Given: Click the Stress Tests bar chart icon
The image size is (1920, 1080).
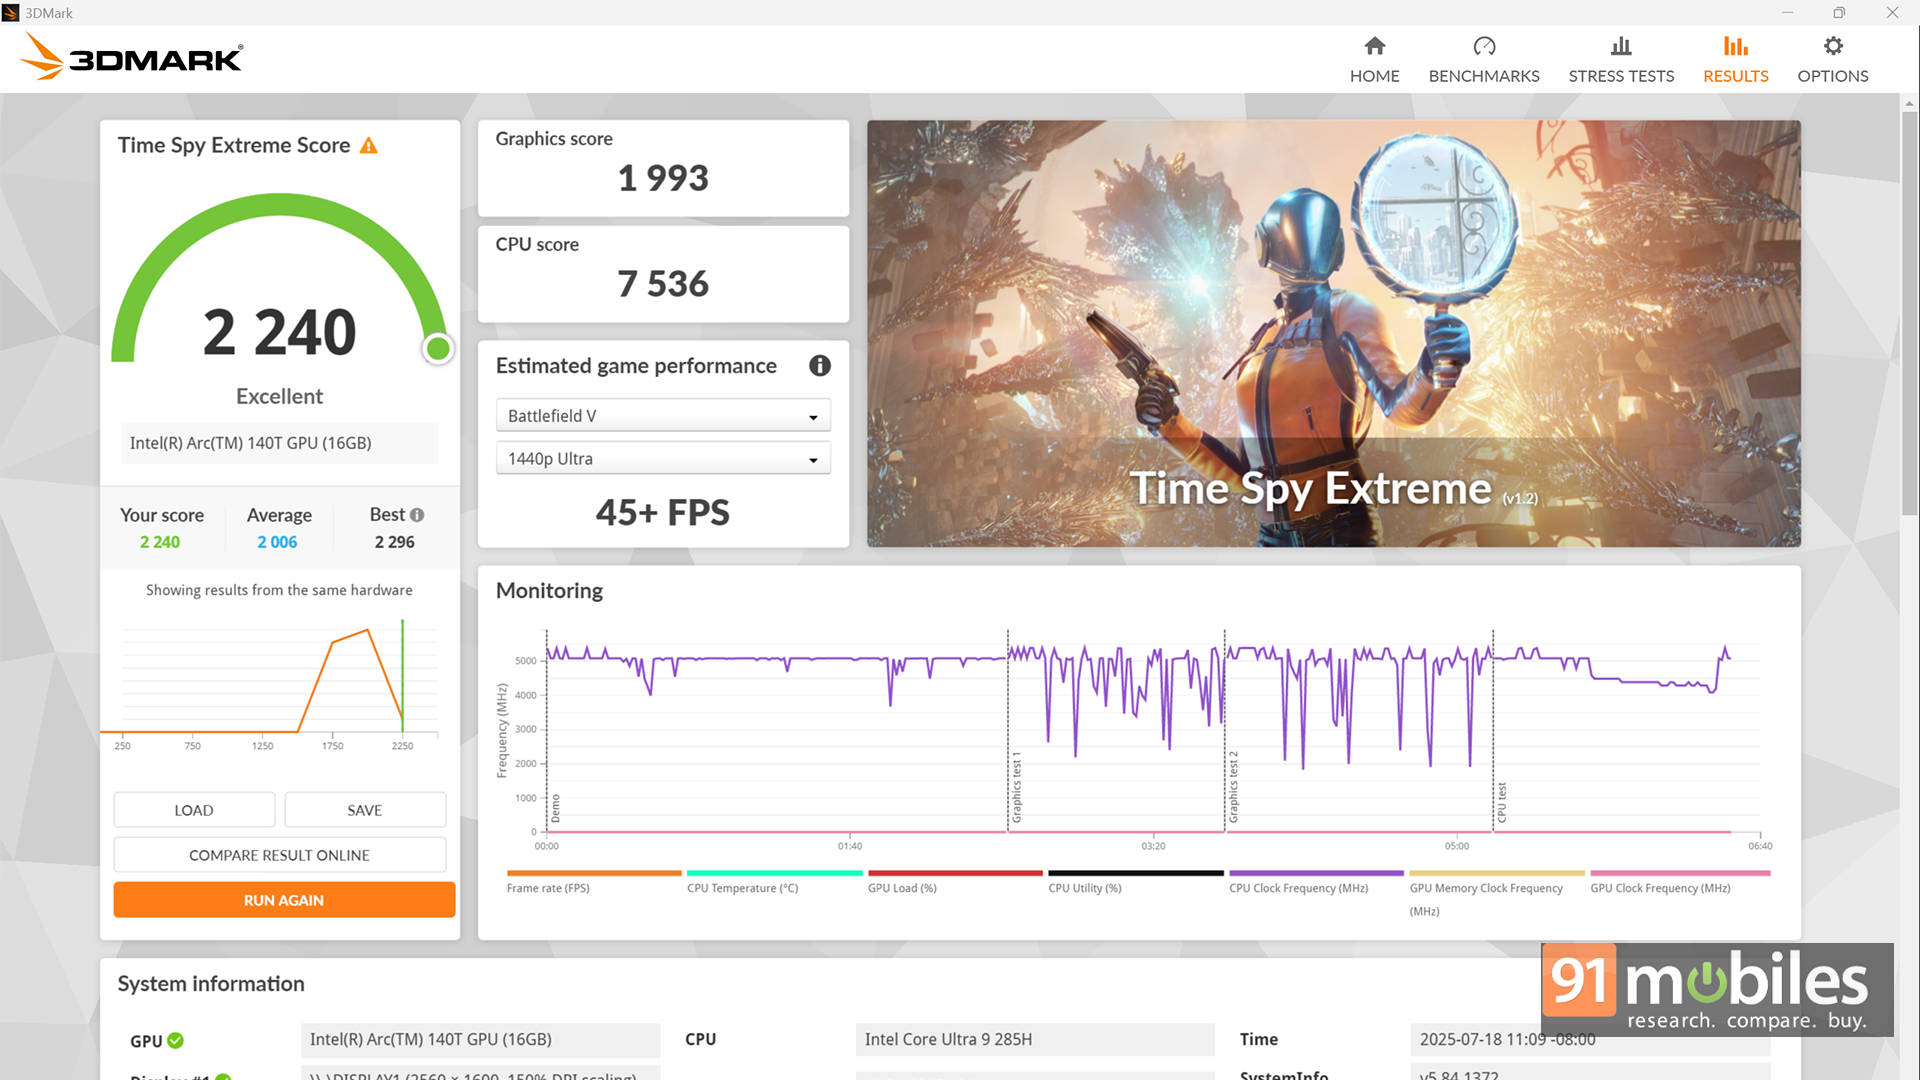Looking at the screenshot, I should pos(1621,46).
